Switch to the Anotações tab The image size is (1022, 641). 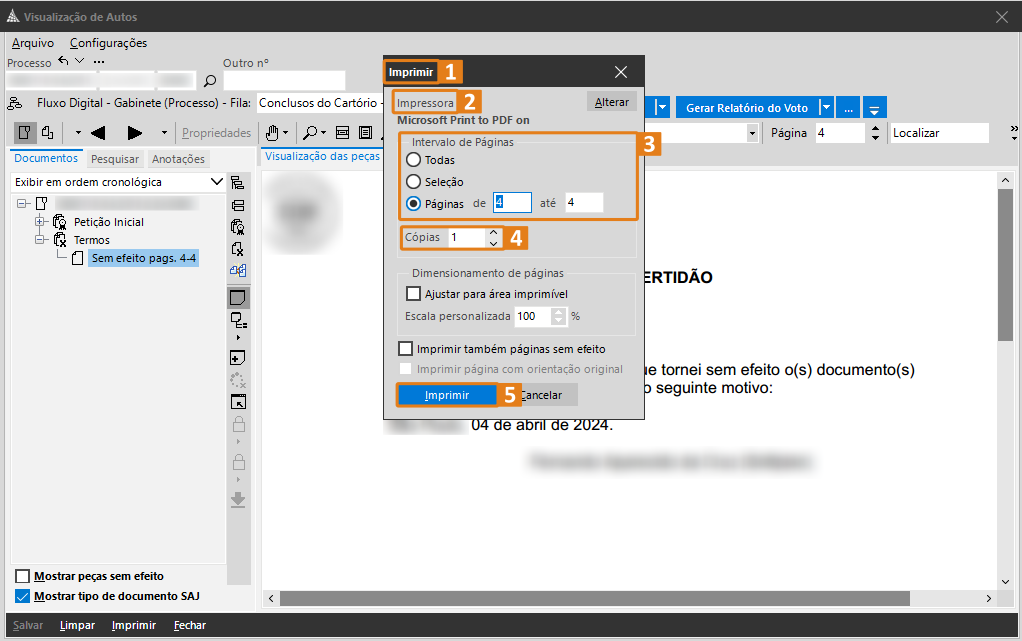click(x=179, y=159)
